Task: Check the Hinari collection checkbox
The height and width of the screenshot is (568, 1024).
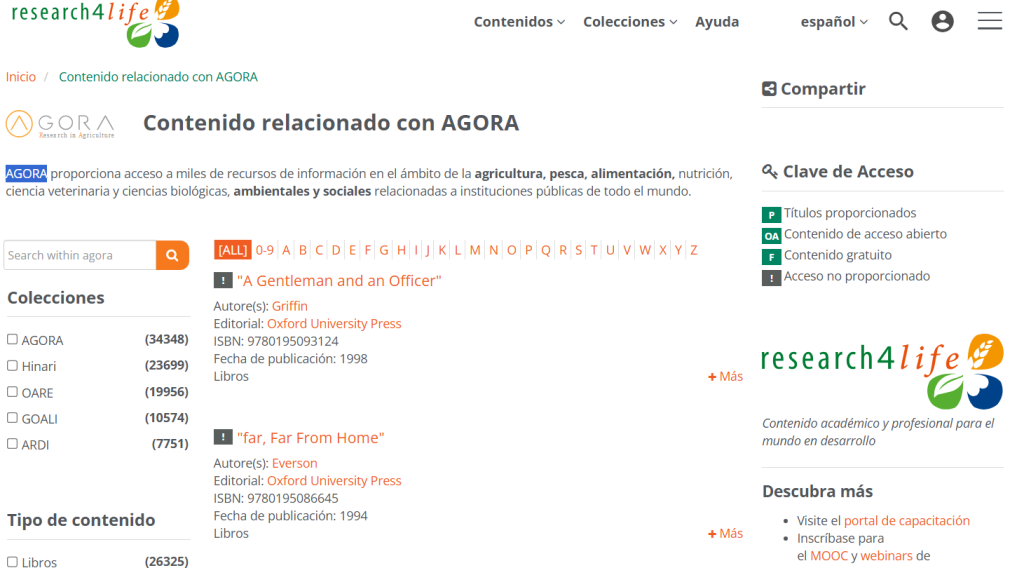Action: [12, 366]
